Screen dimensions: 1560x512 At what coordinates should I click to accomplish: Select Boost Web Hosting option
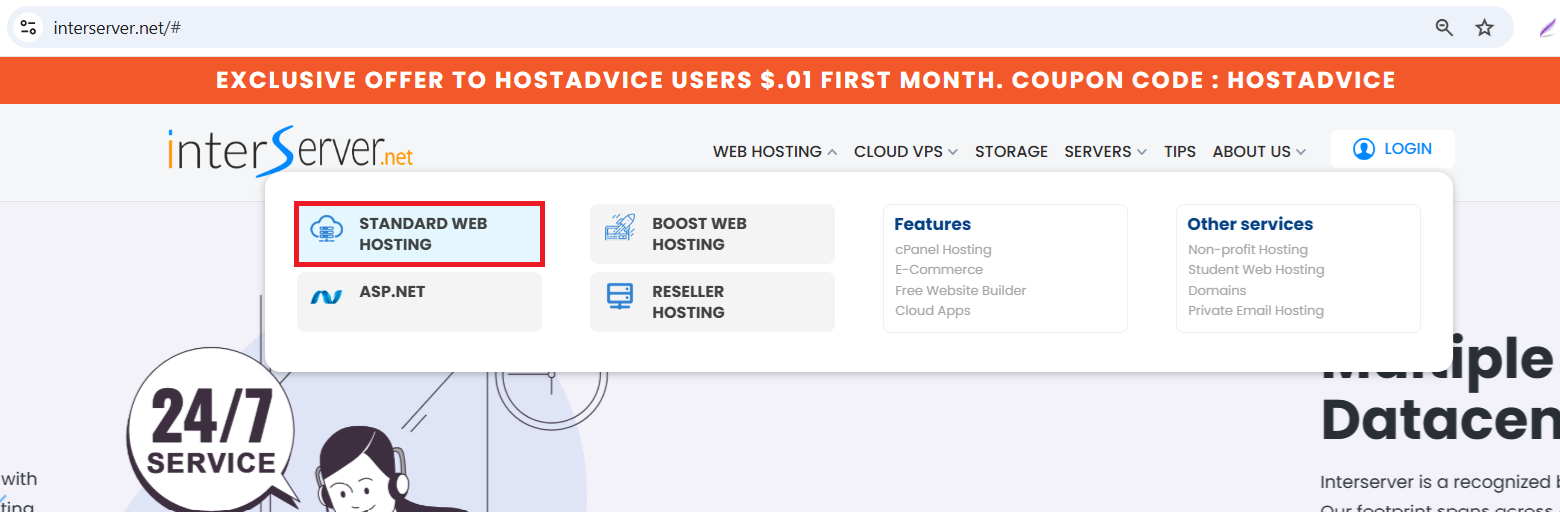tap(712, 234)
